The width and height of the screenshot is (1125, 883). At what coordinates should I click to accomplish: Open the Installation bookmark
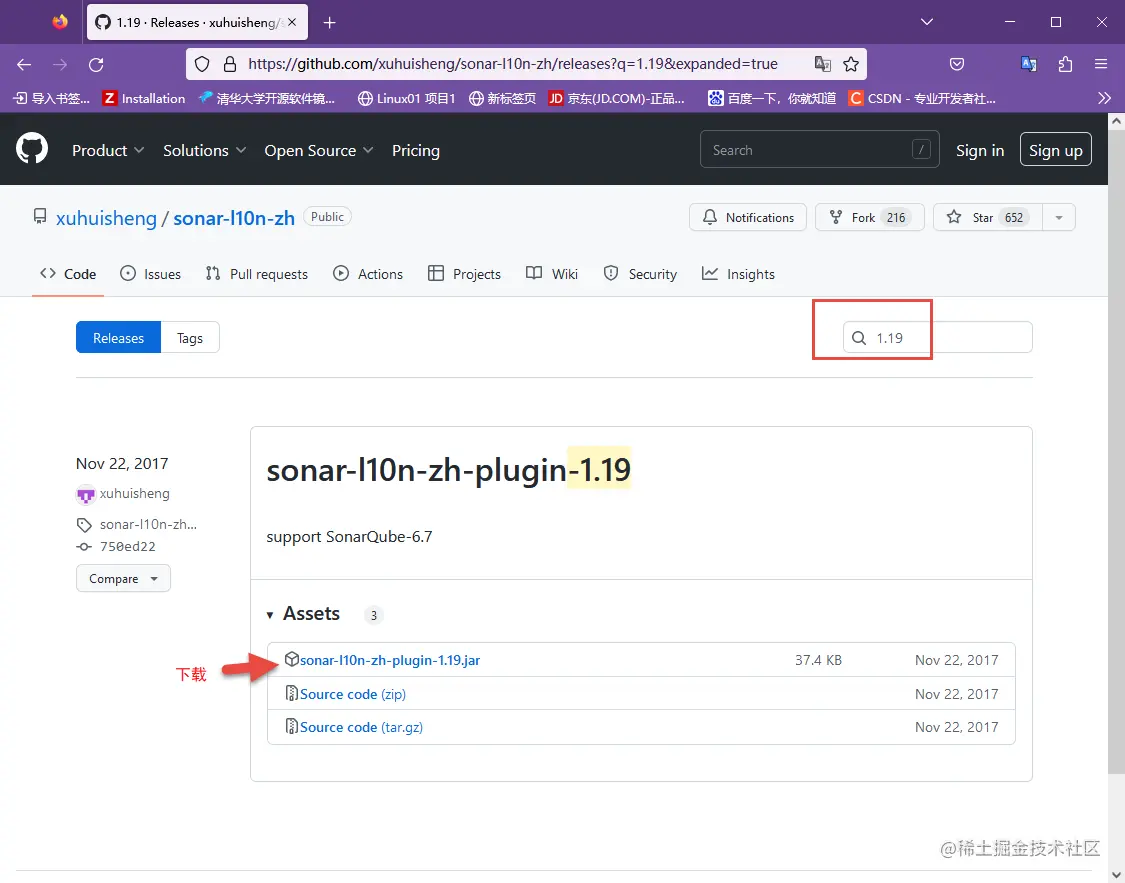click(144, 98)
